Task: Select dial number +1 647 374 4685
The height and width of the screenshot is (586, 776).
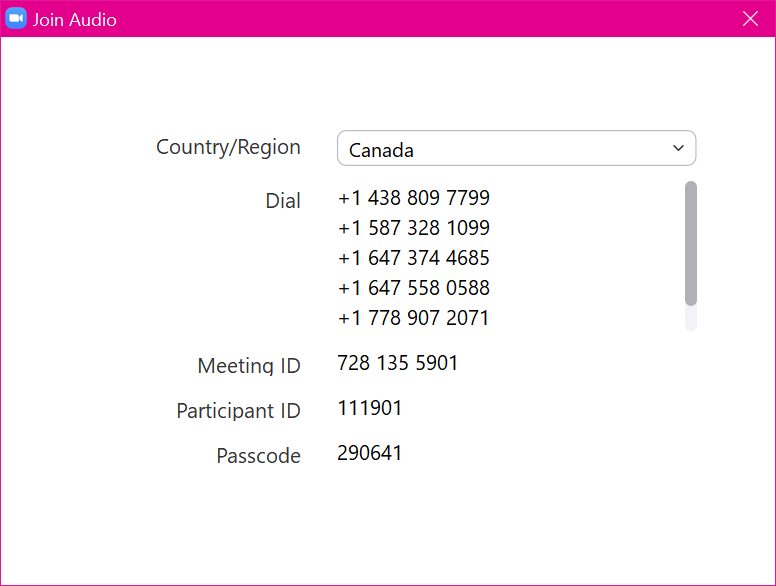Action: point(414,258)
